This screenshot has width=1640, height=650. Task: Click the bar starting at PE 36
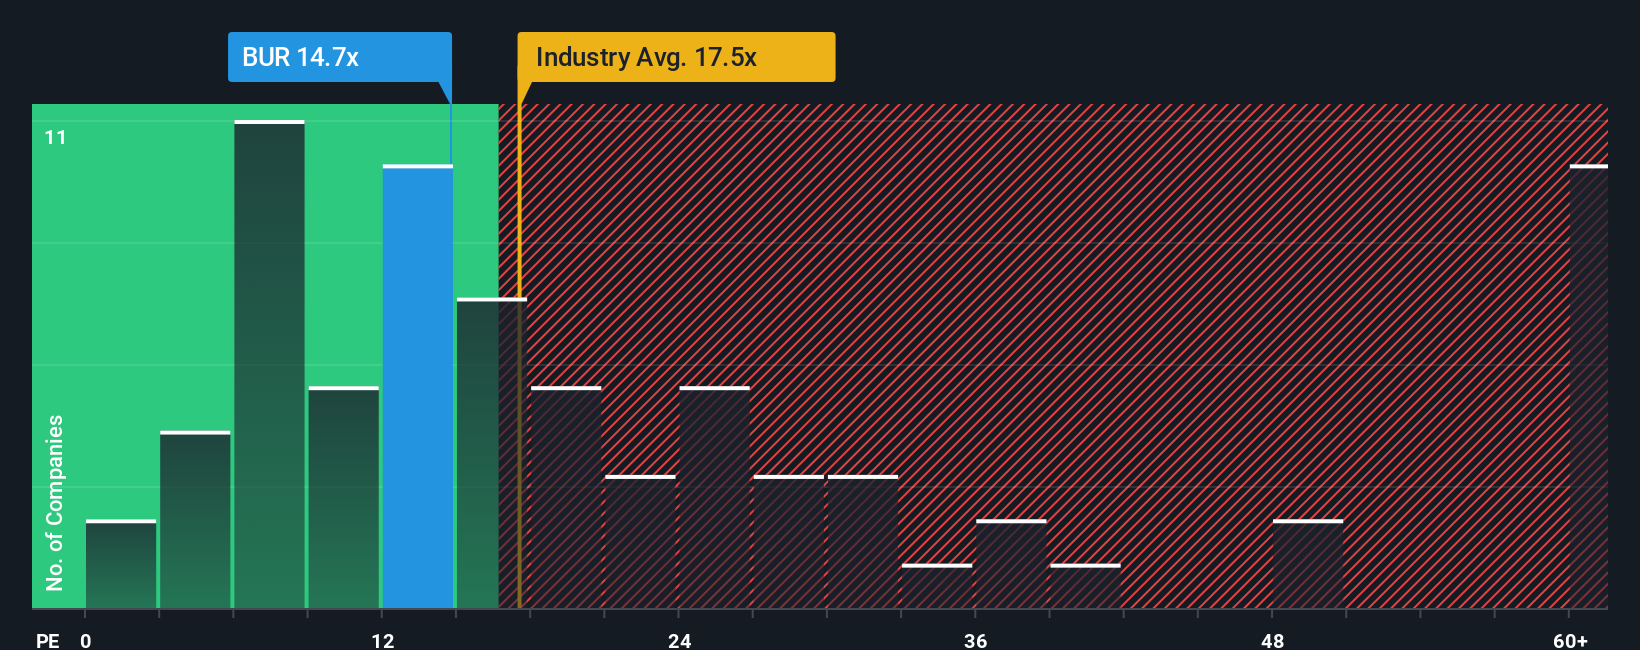1011,564
